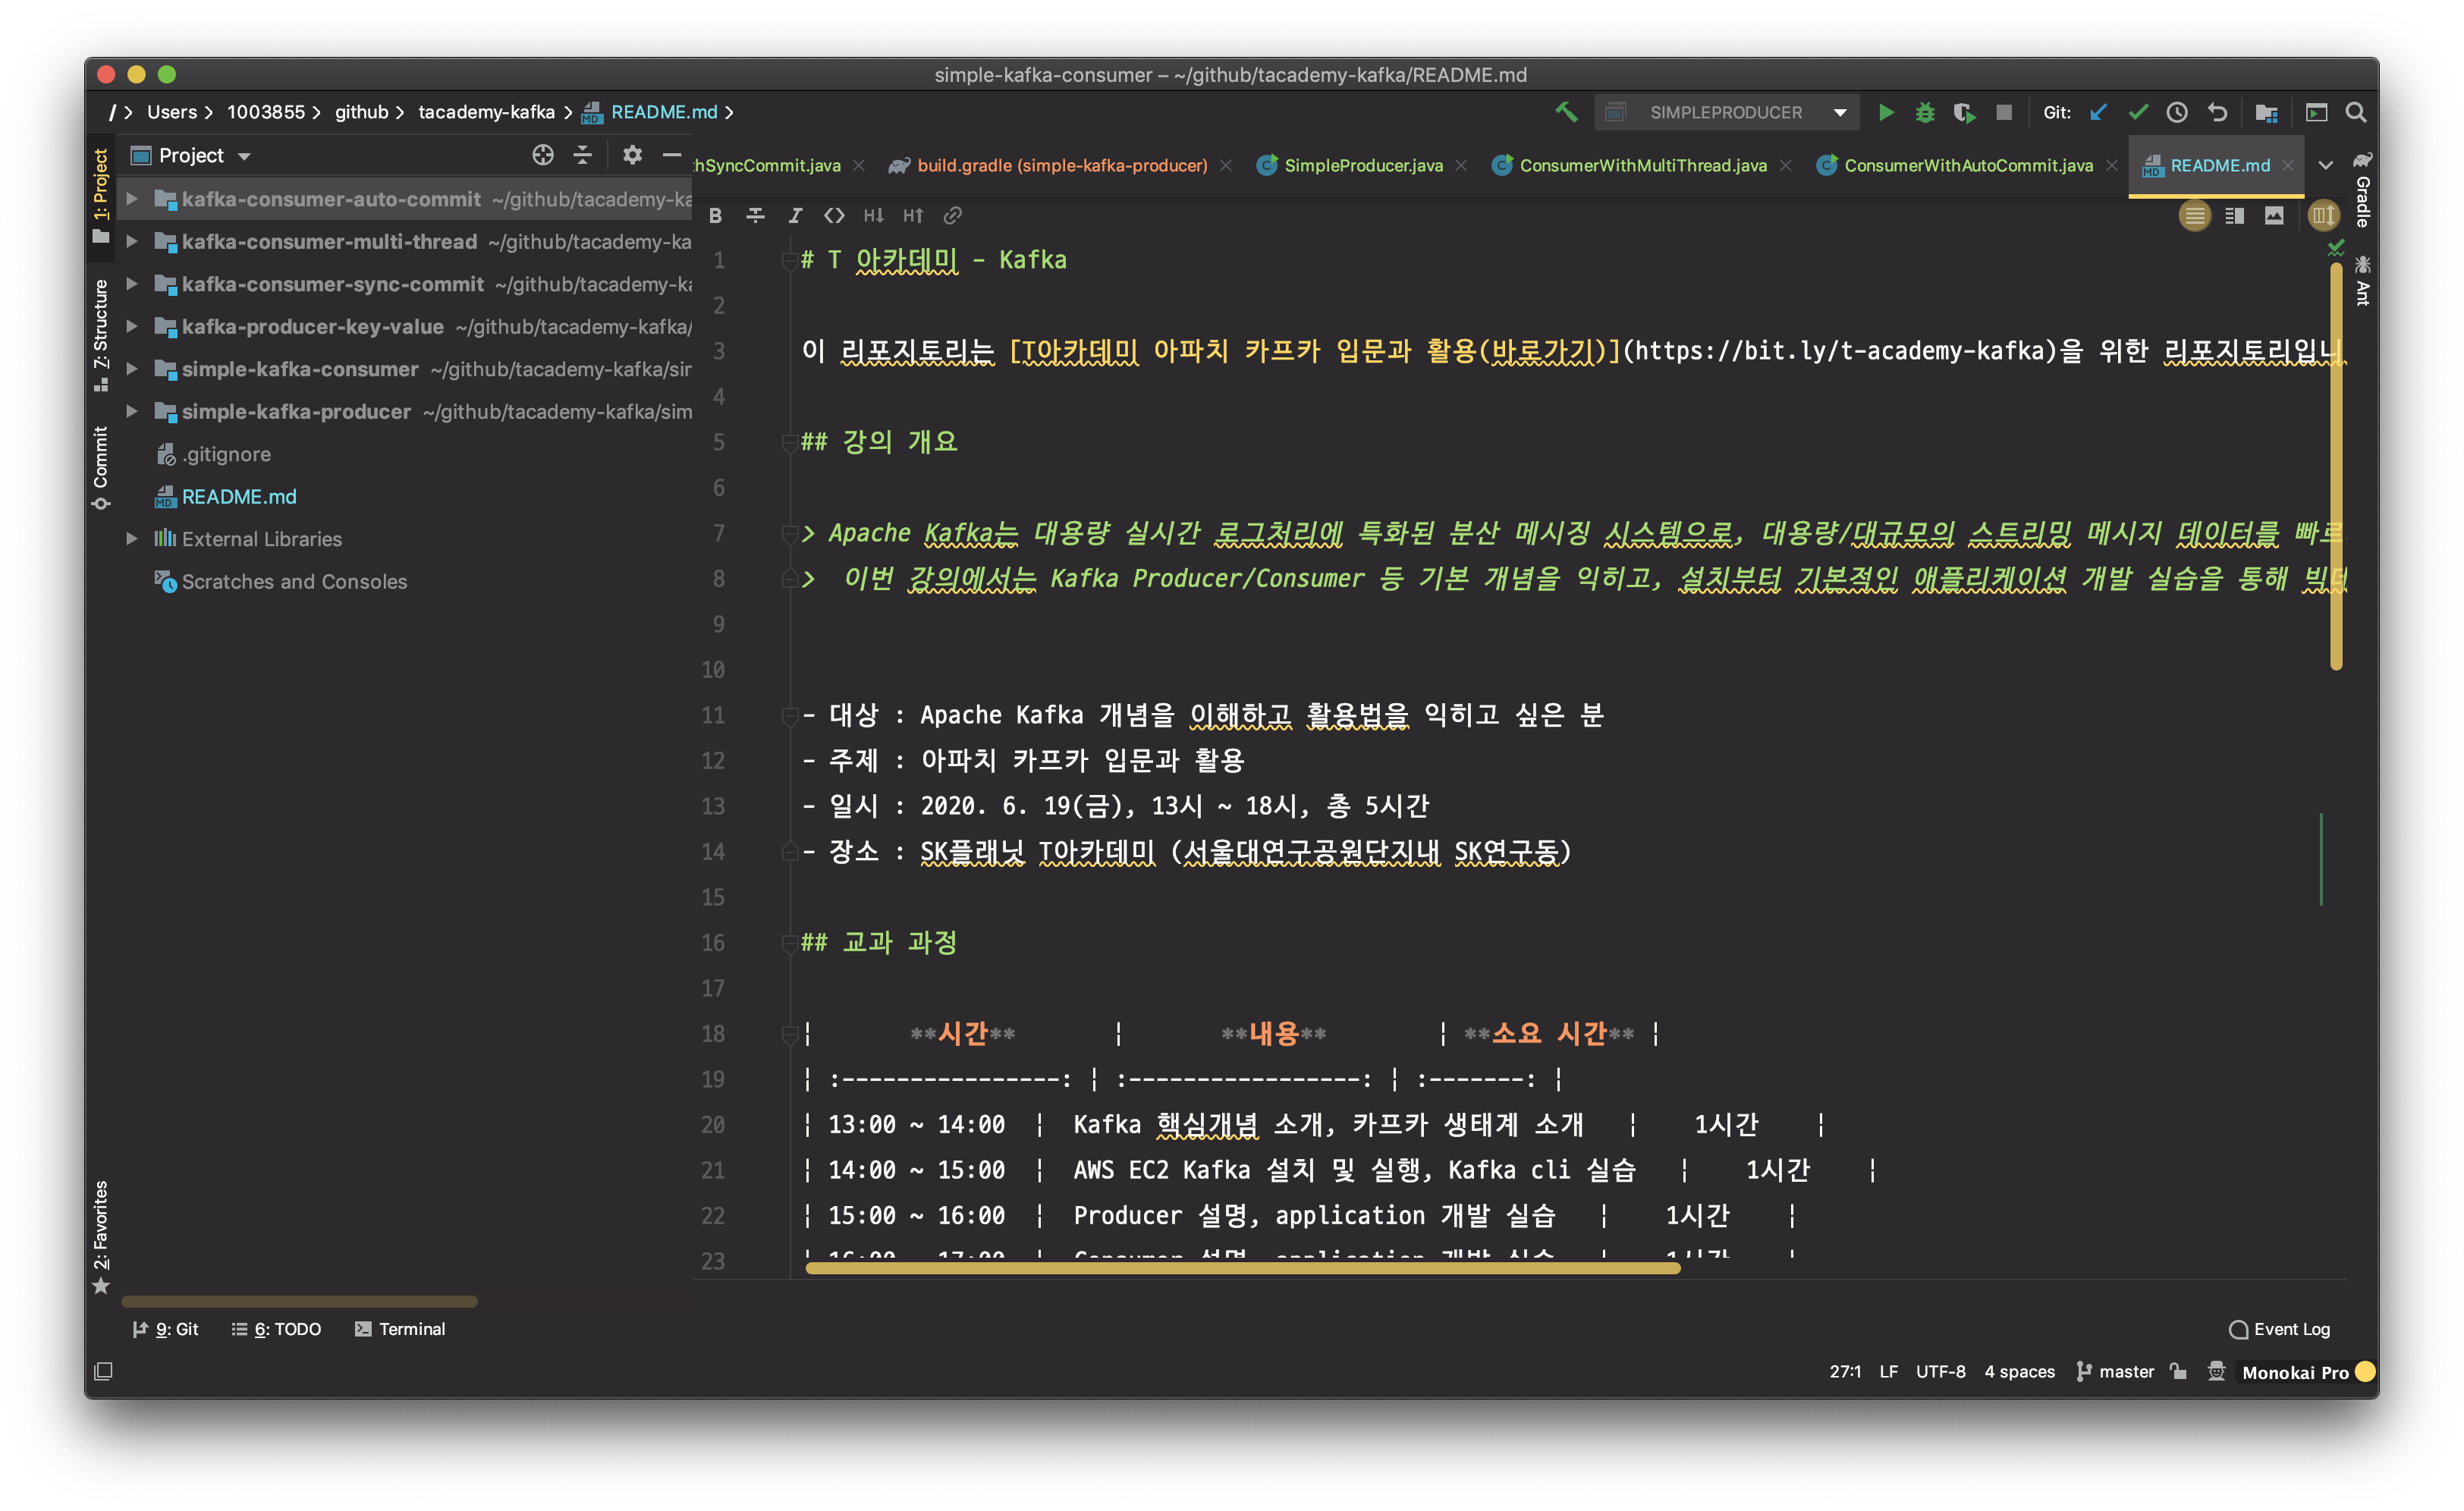Image resolution: width=2464 pixels, height=1511 pixels.
Task: Increase header level H↑ button
Action: 913,215
